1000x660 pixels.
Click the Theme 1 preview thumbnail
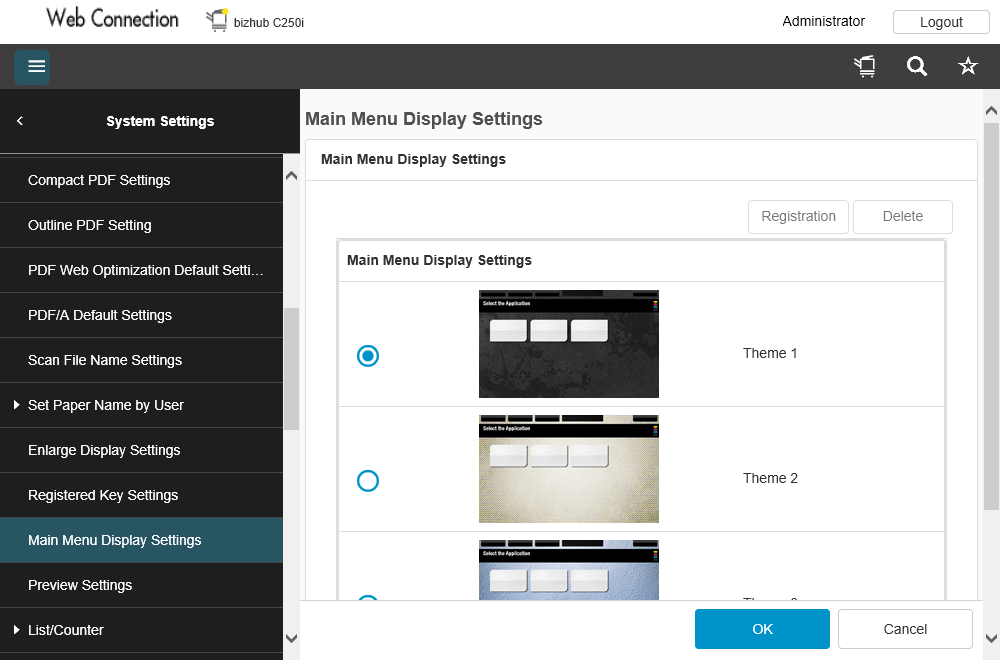click(569, 344)
